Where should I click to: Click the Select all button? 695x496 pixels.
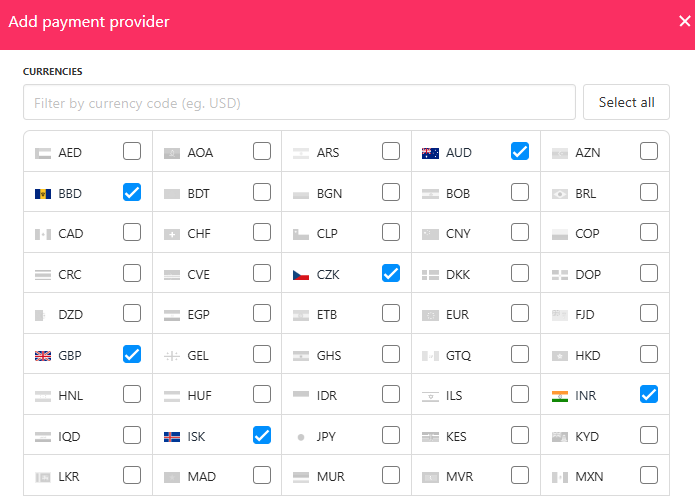point(626,102)
